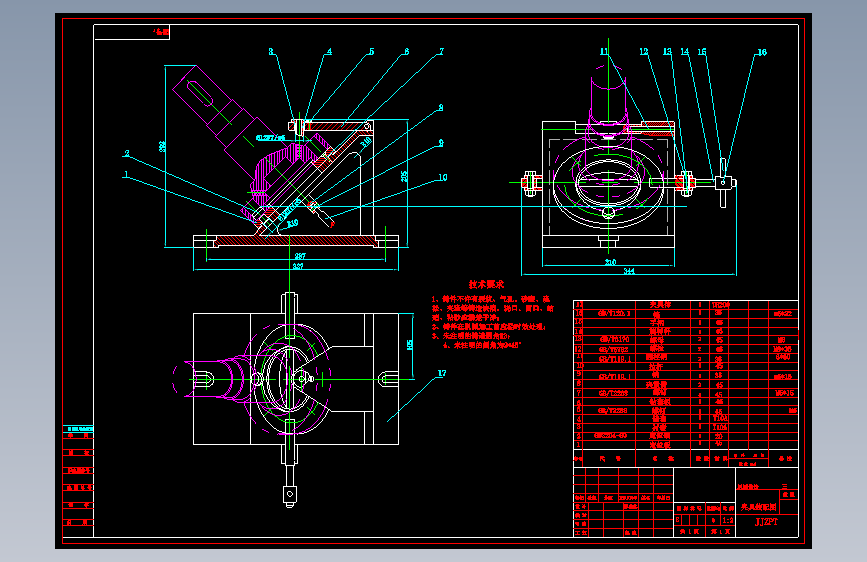The height and width of the screenshot is (562, 867).
Task: Select balloon label 9 right of front view
Action: (x=441, y=143)
